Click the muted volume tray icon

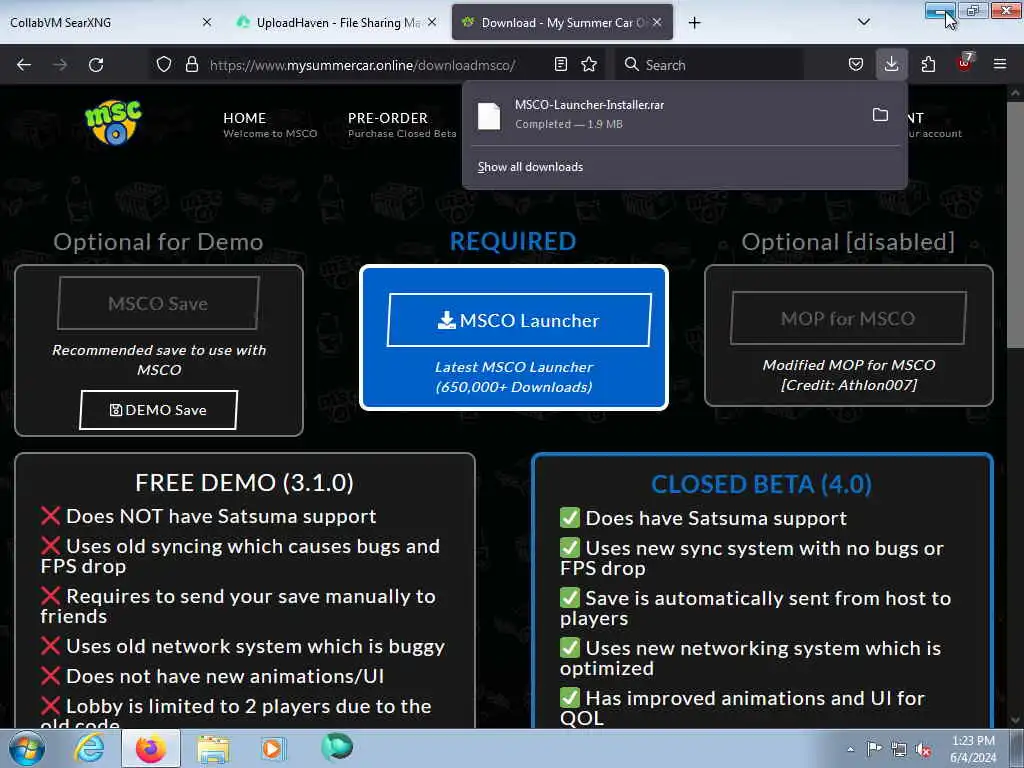[923, 749]
